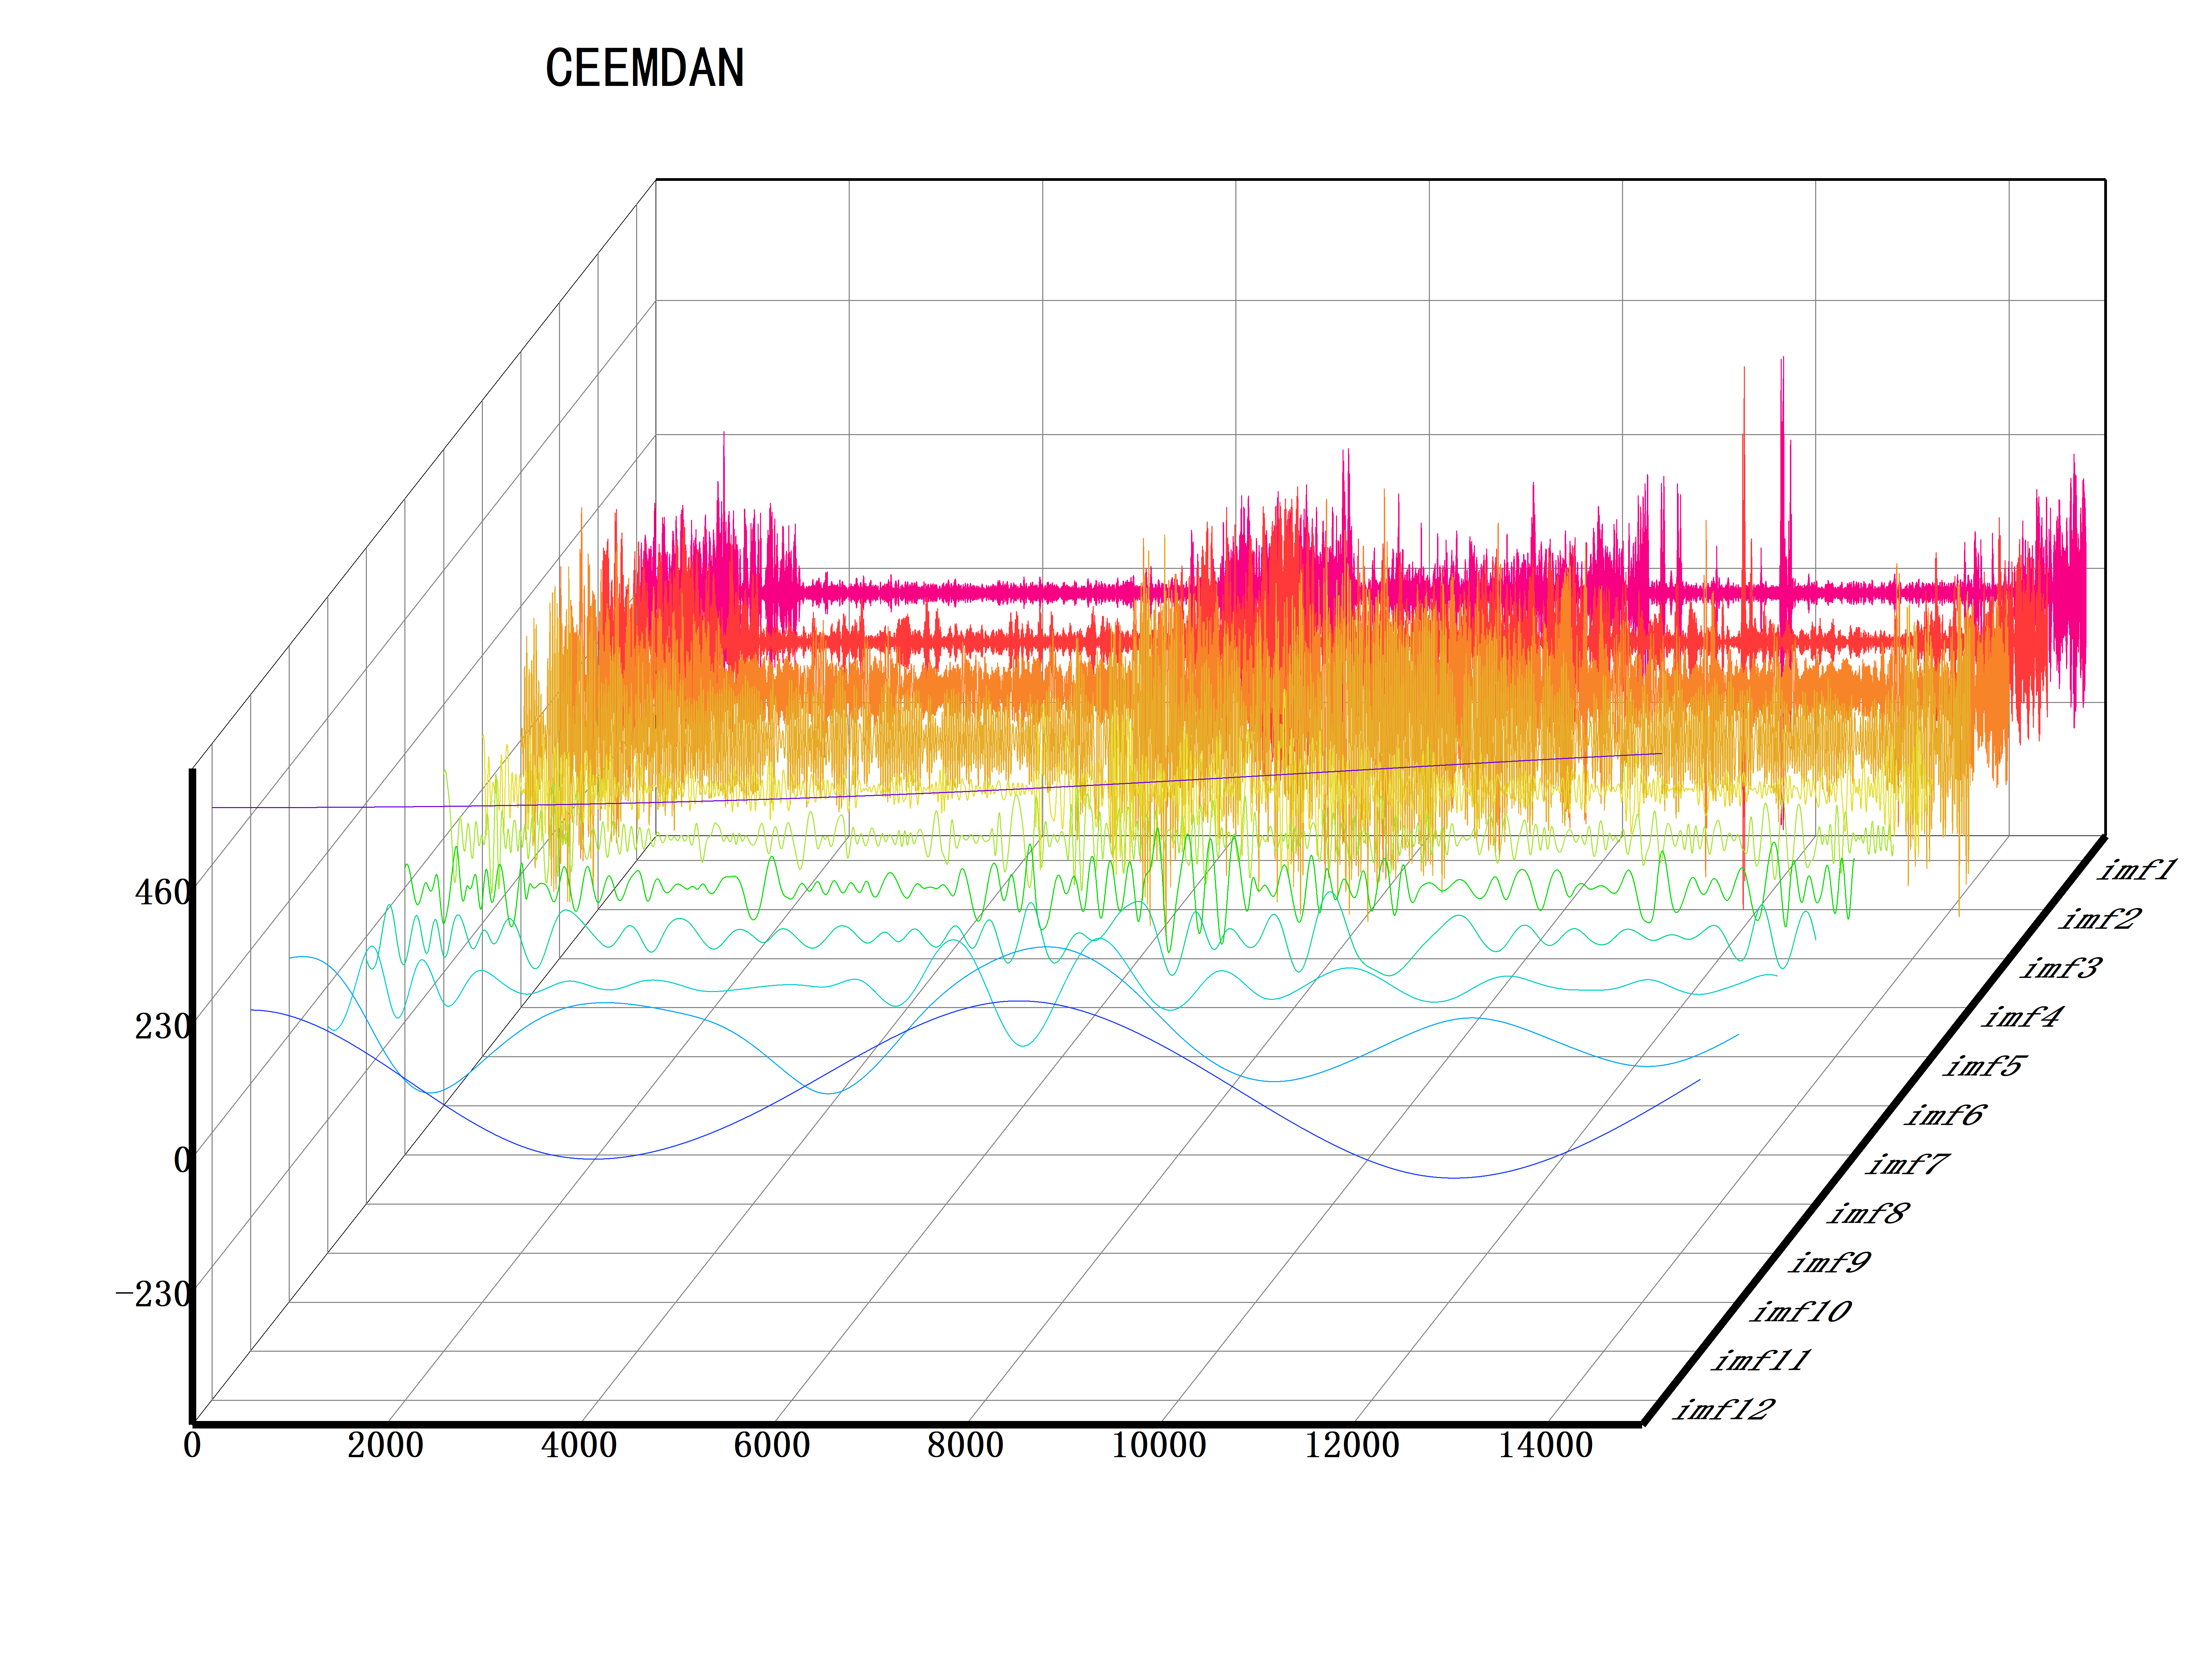Click the imf11 axis label
The height and width of the screenshot is (1680, 2195).
(1761, 1360)
